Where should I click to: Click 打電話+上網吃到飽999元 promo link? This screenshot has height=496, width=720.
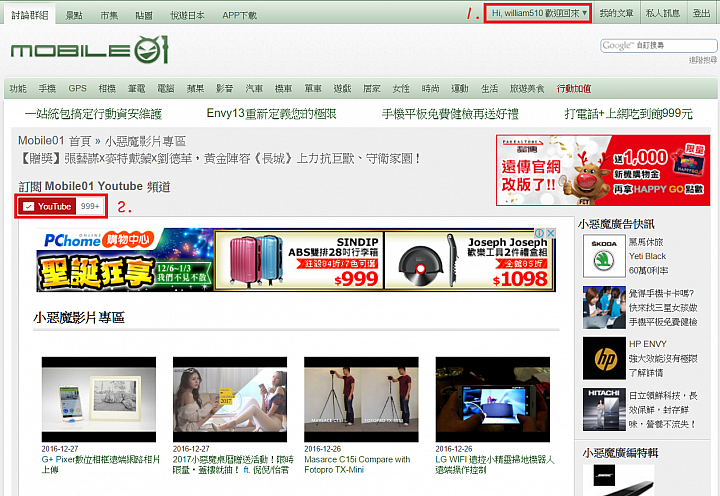point(628,113)
